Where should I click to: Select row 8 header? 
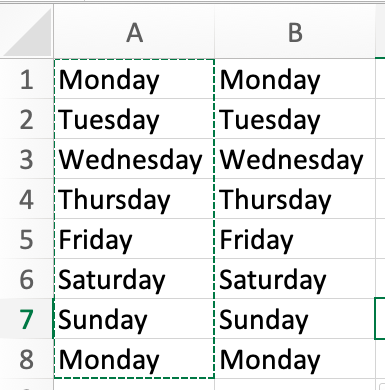click(27, 359)
